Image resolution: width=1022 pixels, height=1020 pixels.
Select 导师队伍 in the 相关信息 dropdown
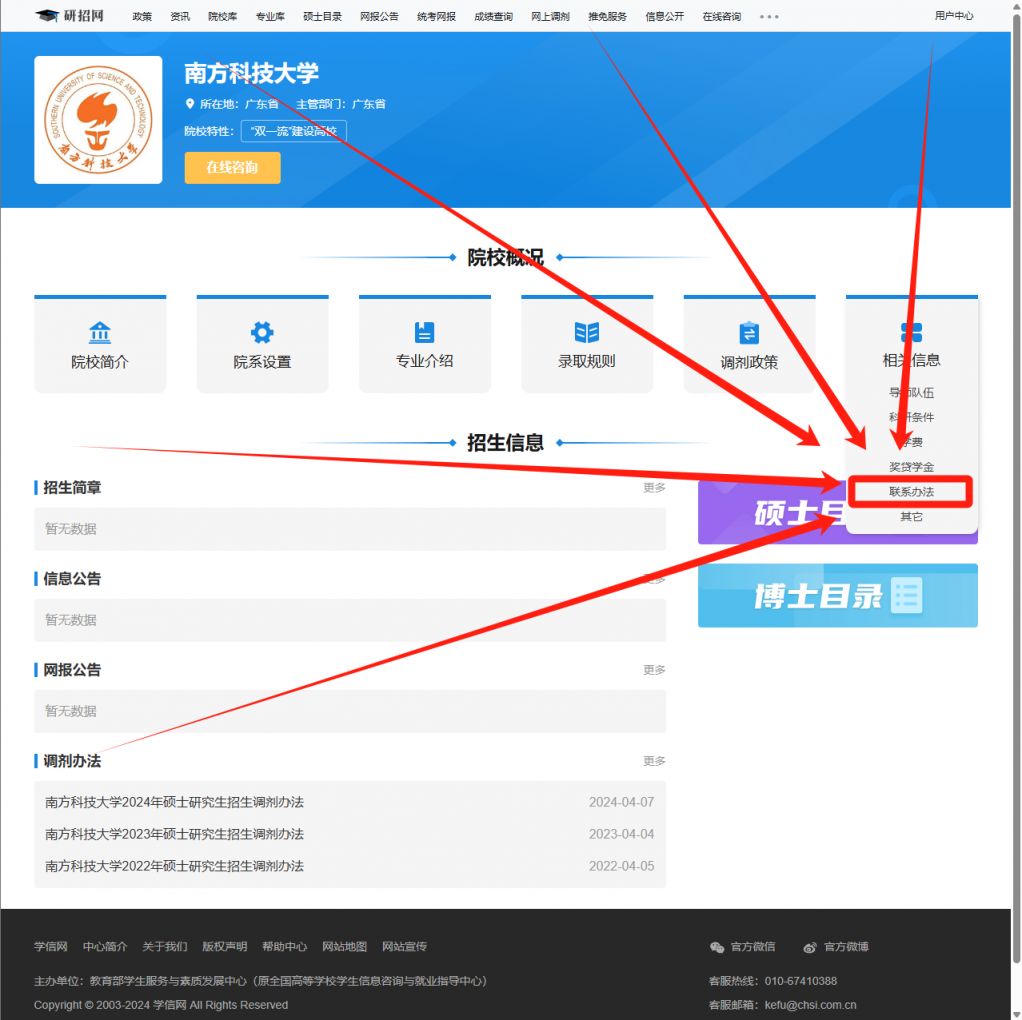(911, 392)
